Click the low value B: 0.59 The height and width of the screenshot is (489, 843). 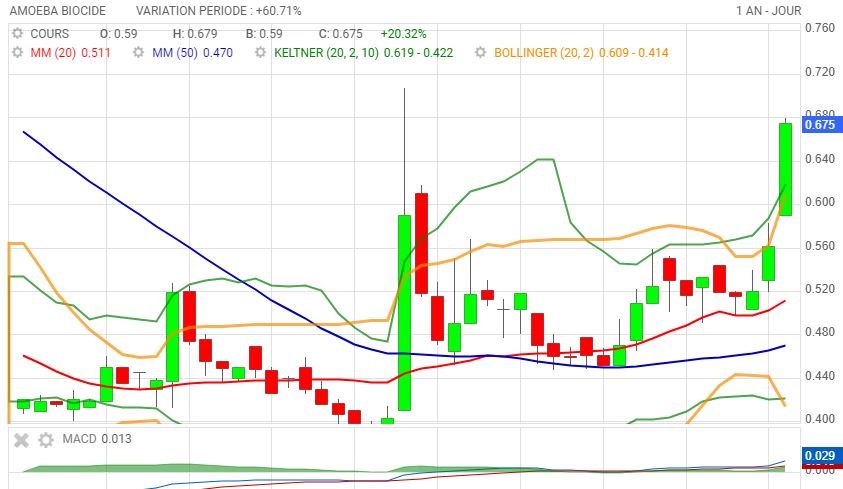point(264,34)
